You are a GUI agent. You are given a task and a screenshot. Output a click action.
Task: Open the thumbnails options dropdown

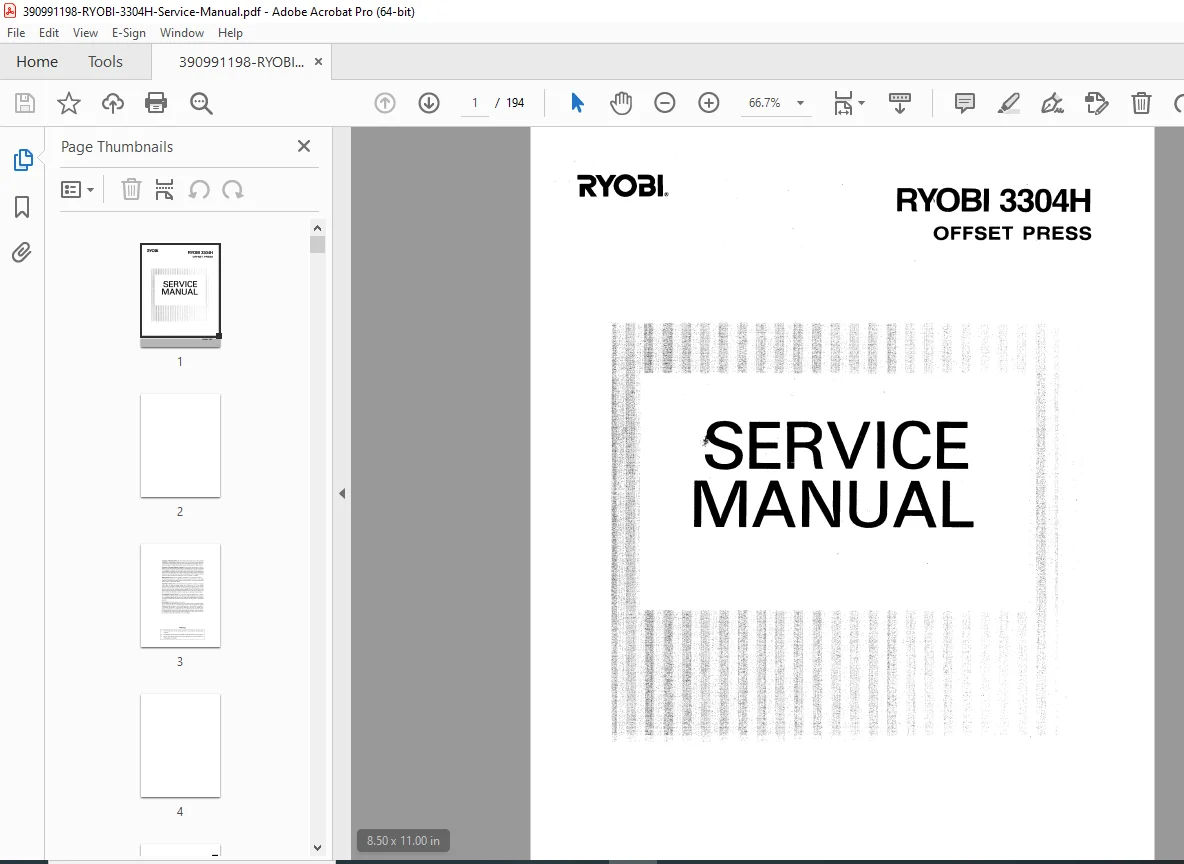pos(78,190)
